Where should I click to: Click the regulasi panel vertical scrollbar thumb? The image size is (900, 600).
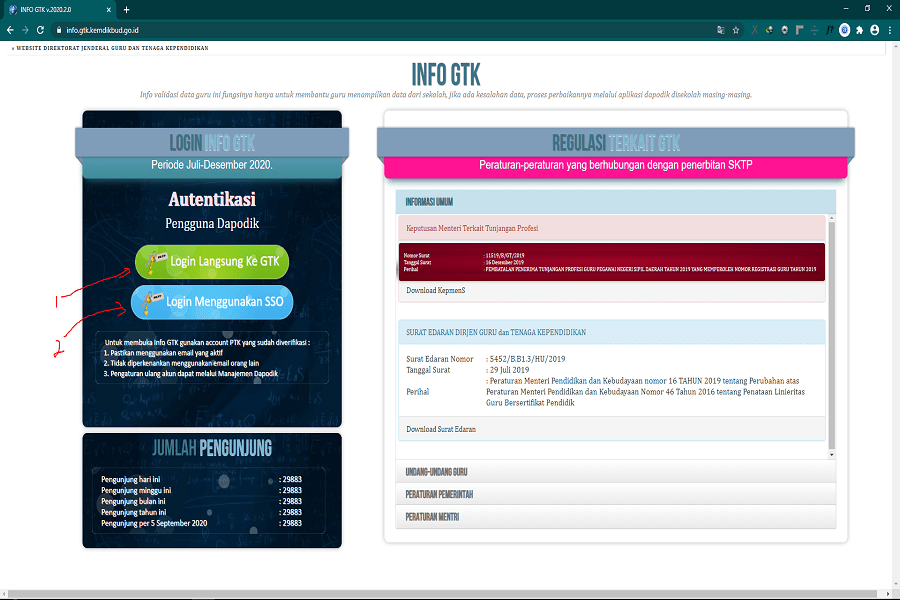(x=831, y=336)
